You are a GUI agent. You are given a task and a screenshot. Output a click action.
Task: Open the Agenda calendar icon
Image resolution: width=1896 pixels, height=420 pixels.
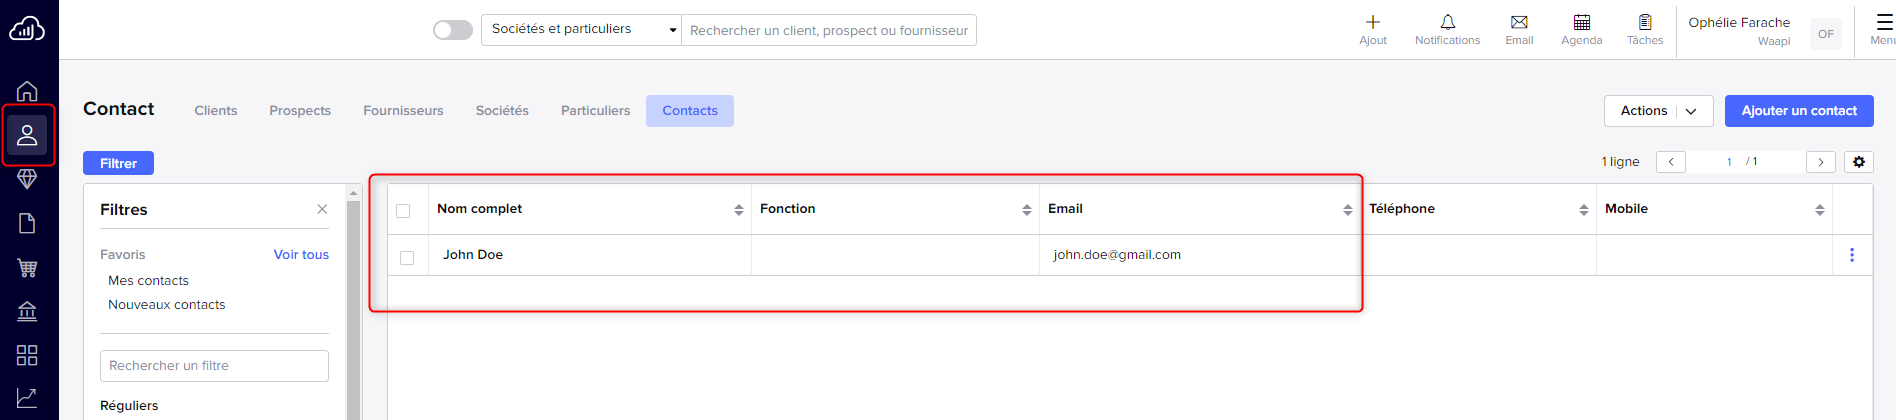(x=1582, y=22)
